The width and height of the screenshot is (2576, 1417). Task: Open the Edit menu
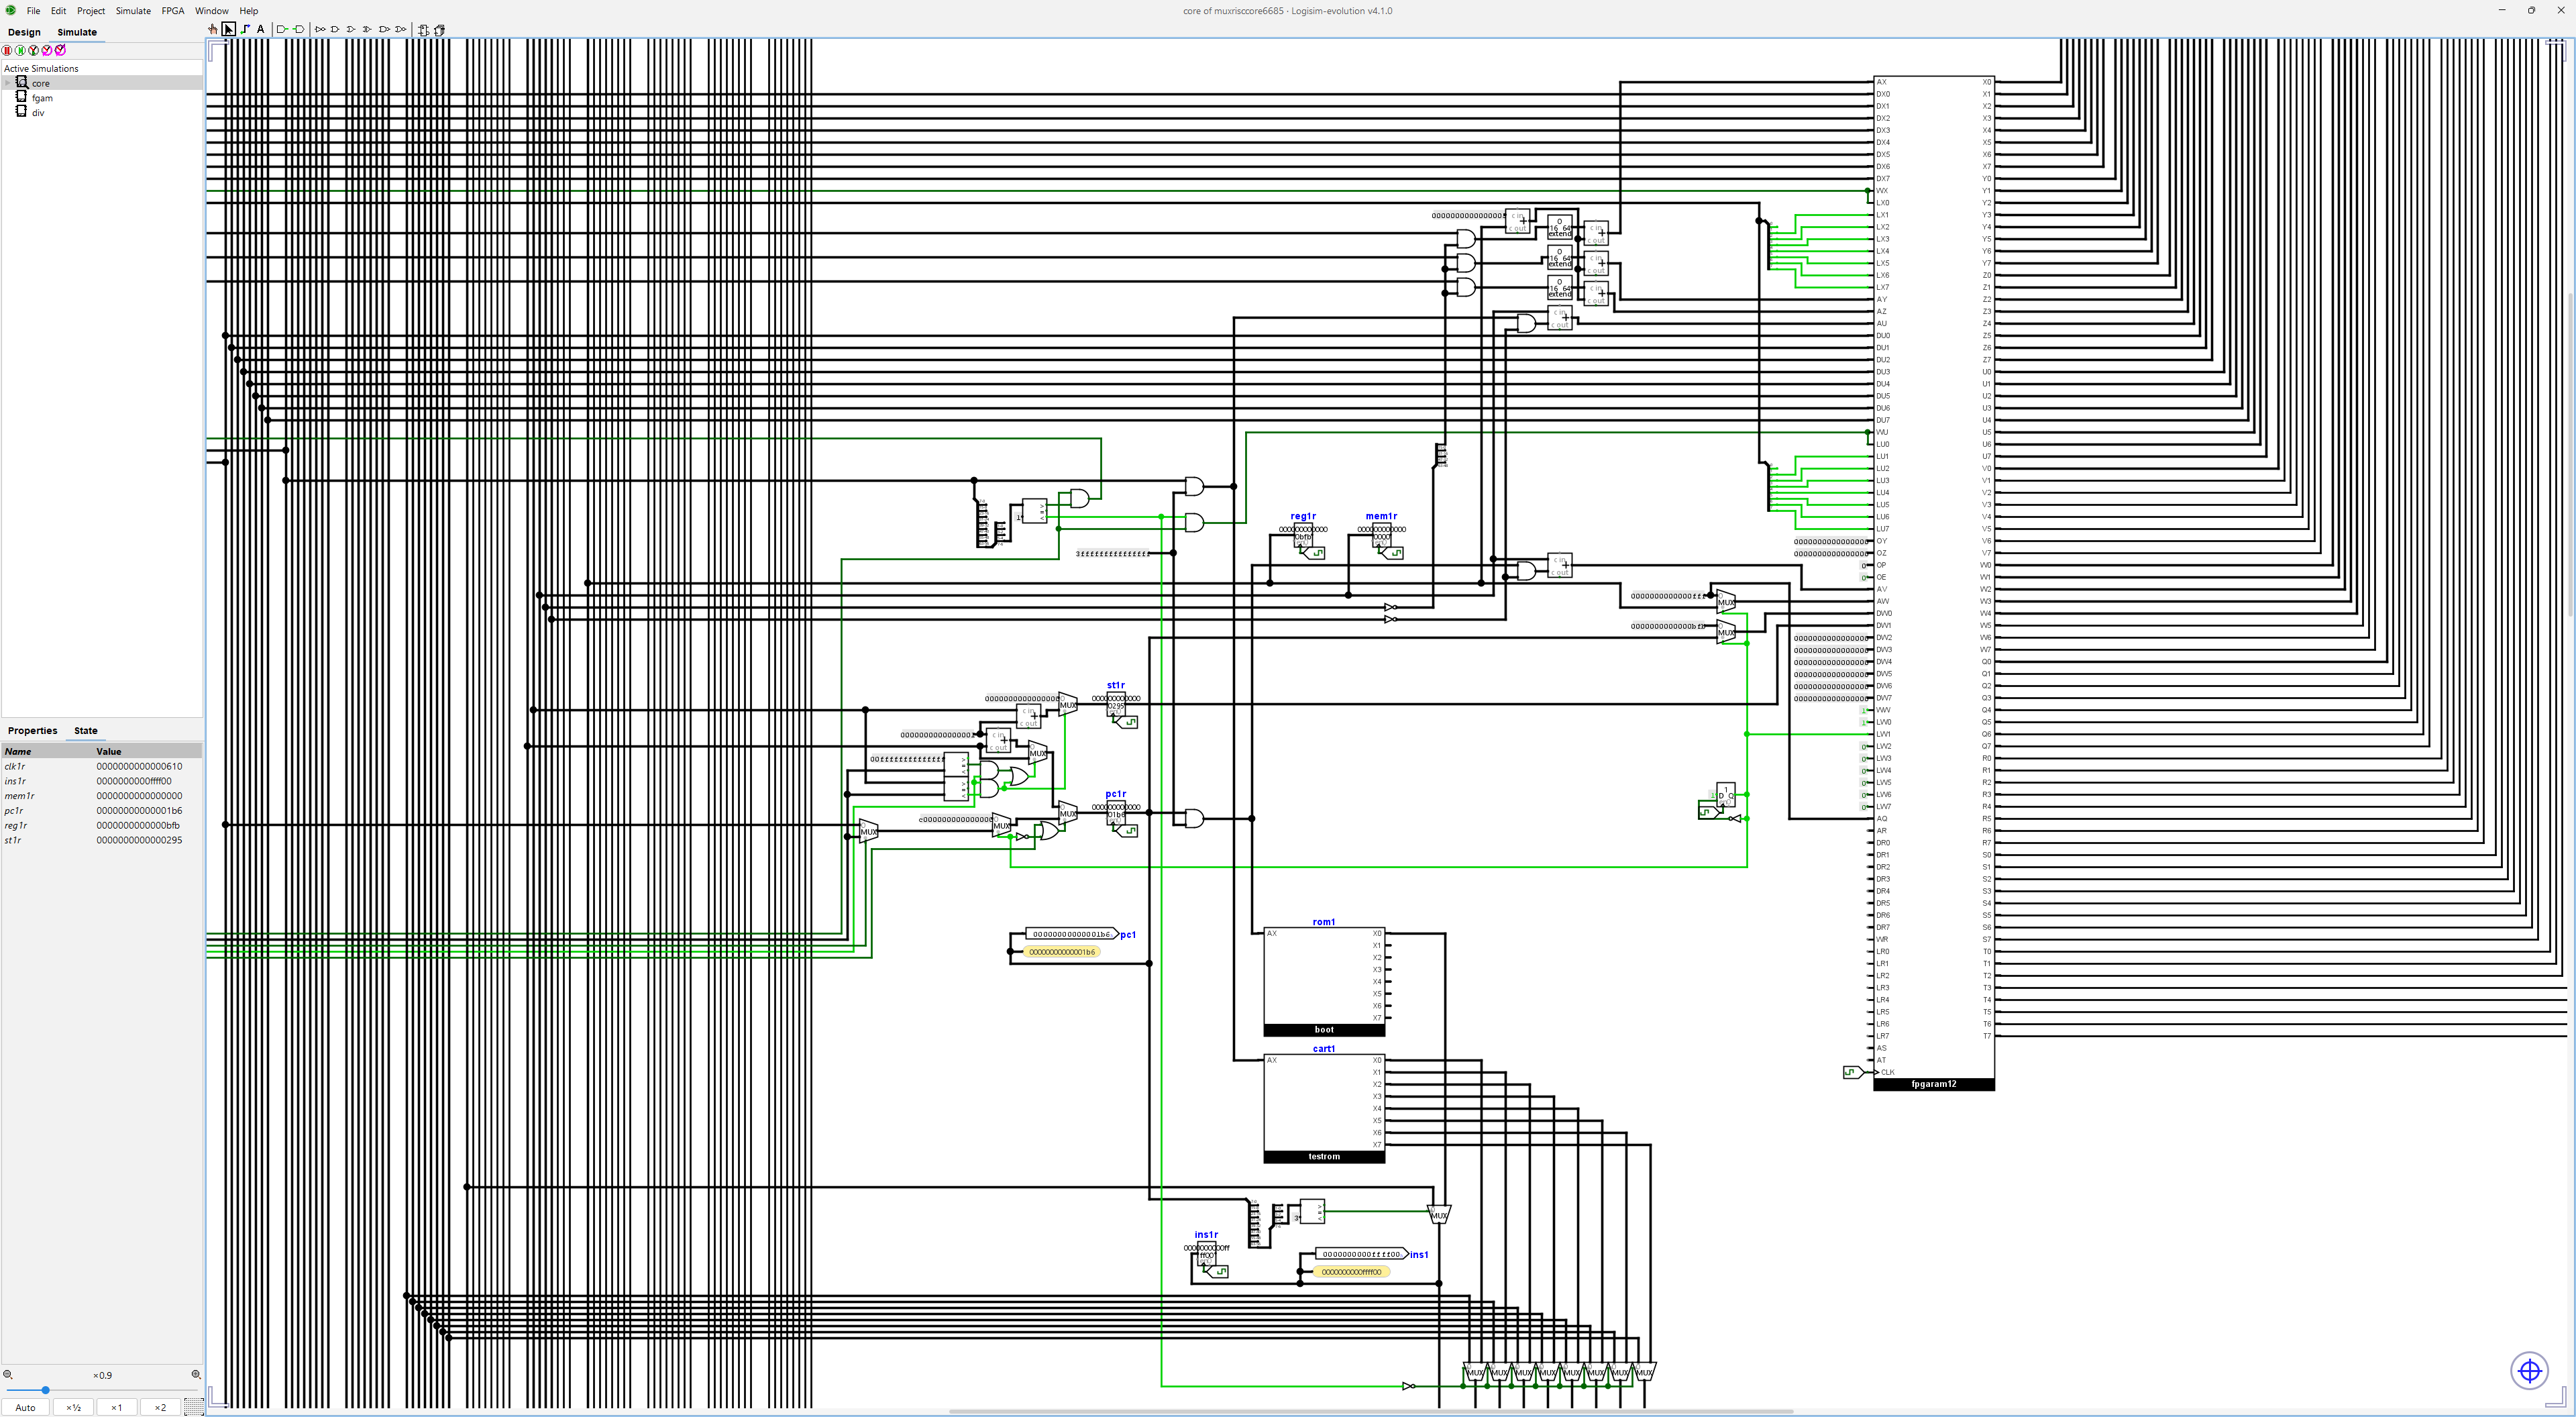(x=59, y=11)
